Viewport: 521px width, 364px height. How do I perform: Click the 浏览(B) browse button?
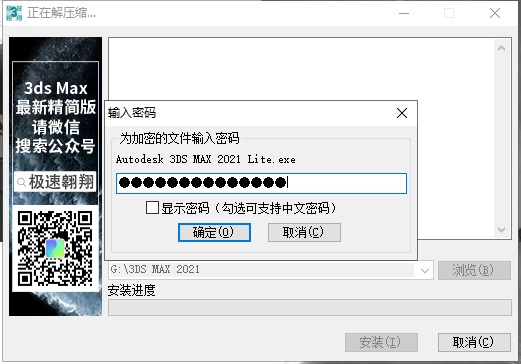474,270
